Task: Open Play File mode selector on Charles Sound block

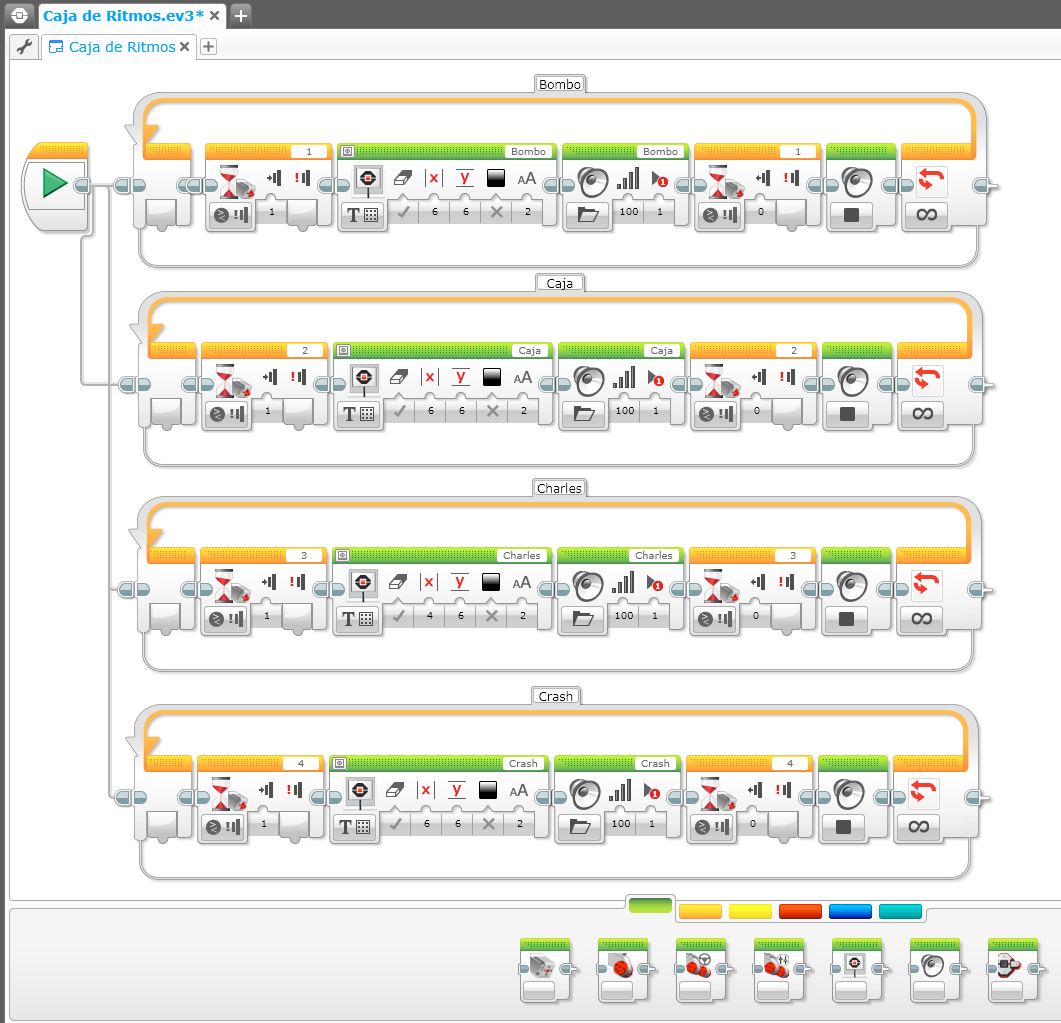Action: coord(583,619)
